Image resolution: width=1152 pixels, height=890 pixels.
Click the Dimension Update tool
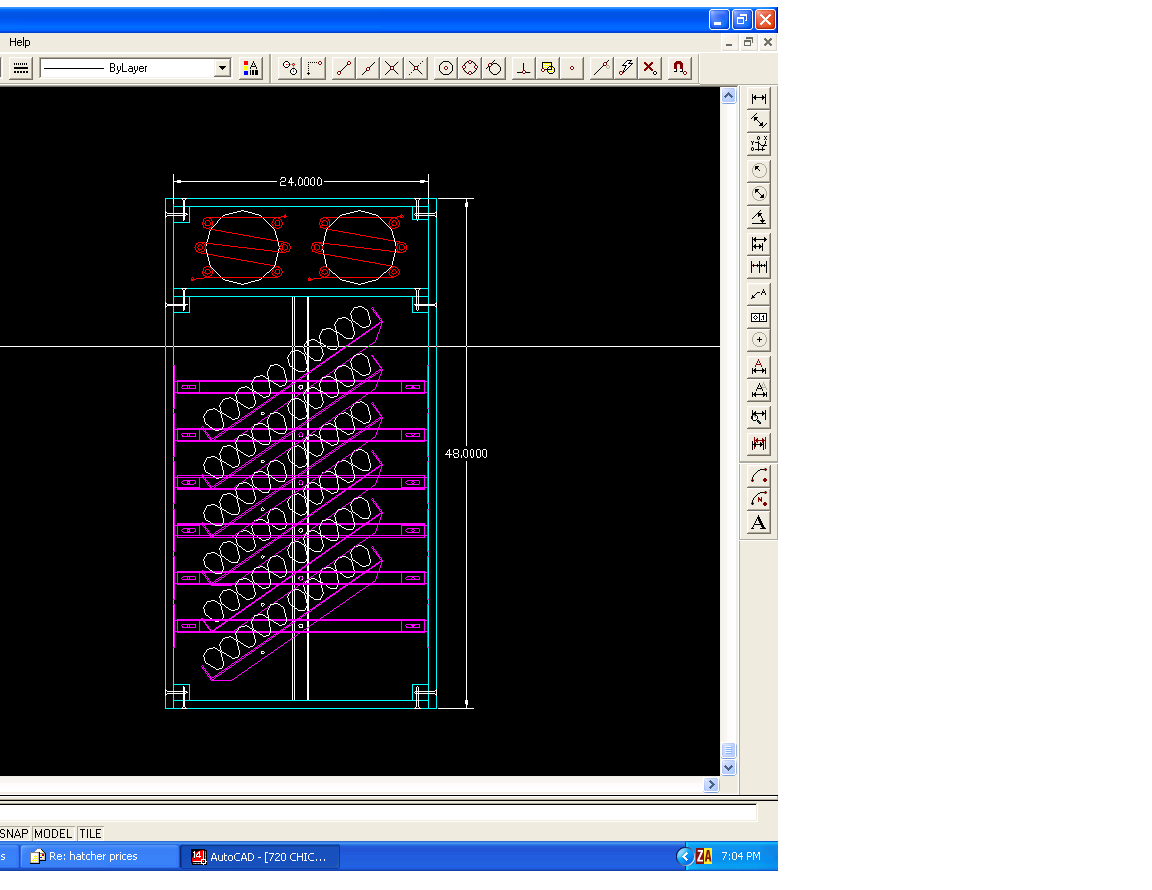[x=759, y=443]
